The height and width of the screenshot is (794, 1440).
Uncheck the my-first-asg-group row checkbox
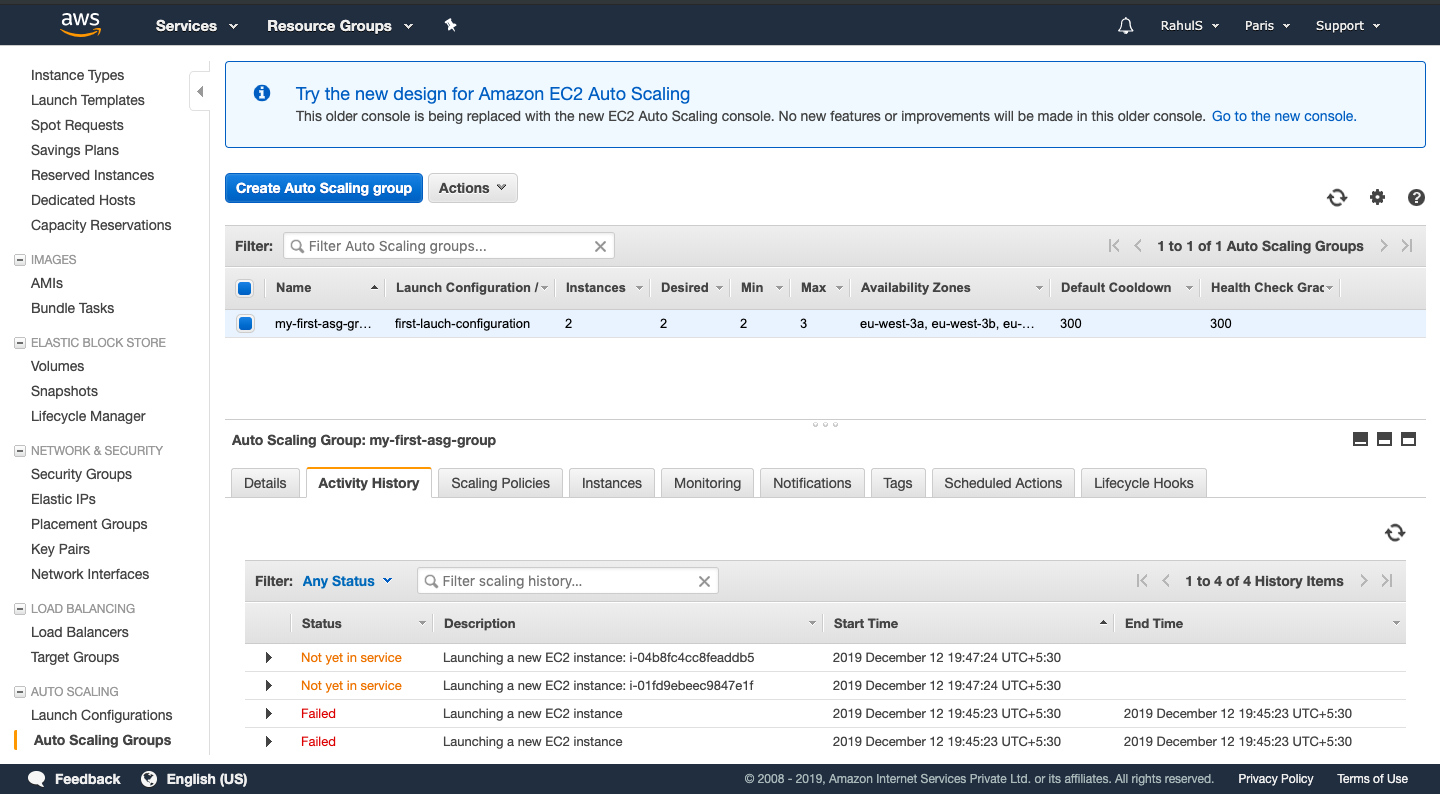[245, 323]
